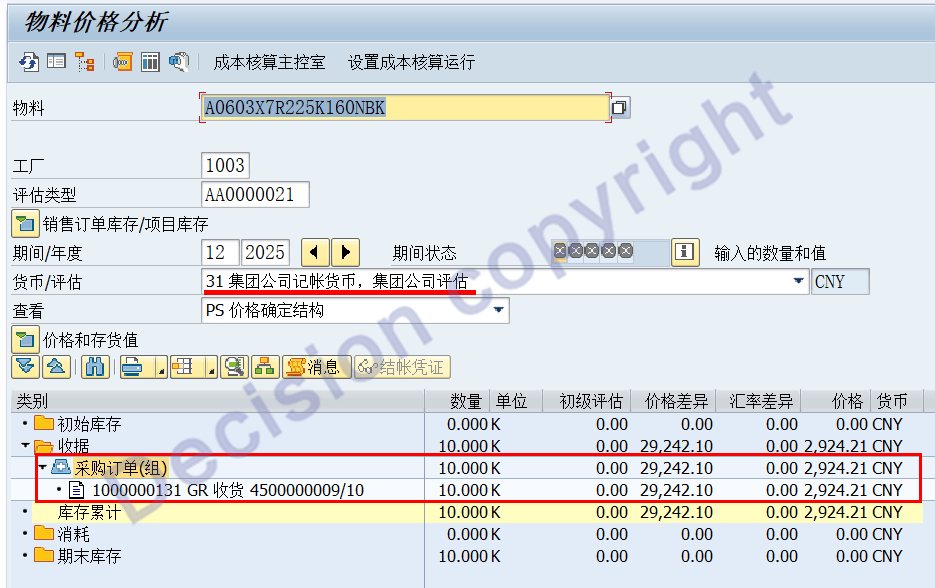Click the 消息 button

[x=317, y=367]
